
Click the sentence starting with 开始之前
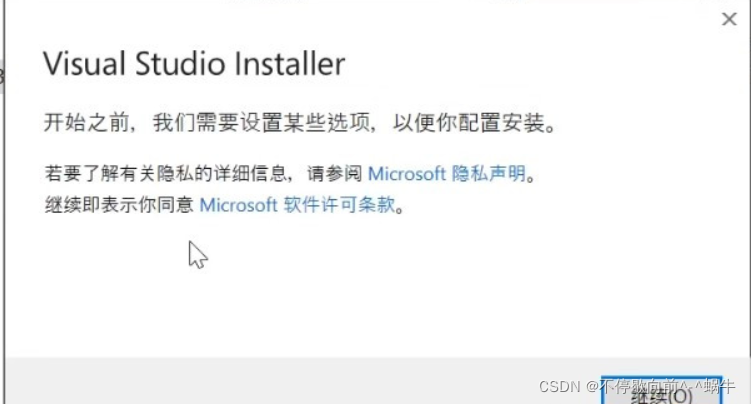[x=300, y=123]
